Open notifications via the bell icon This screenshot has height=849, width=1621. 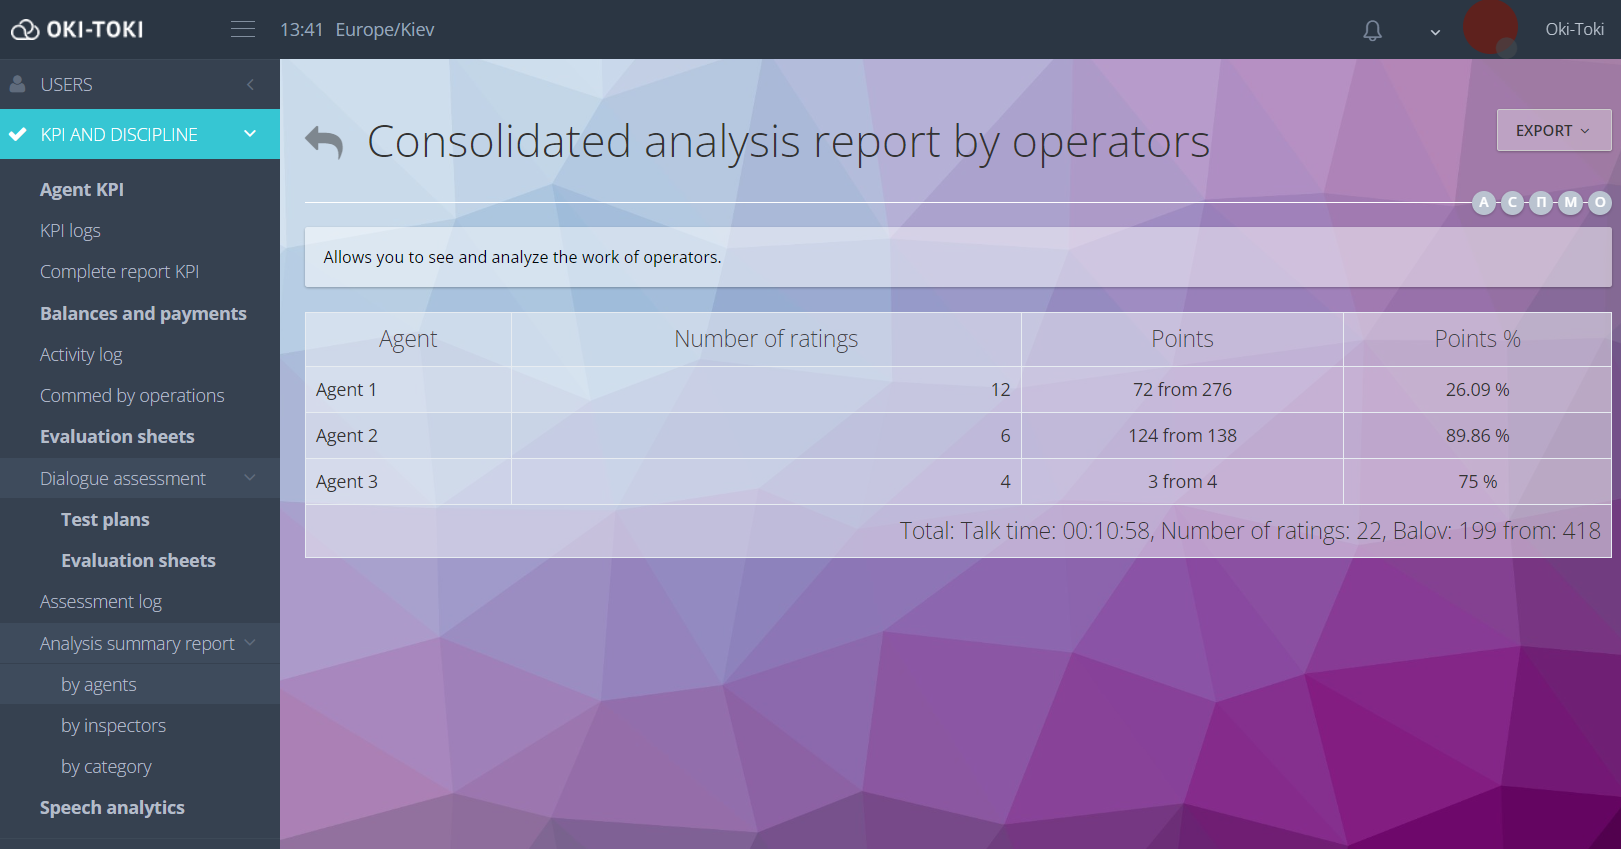(1372, 31)
